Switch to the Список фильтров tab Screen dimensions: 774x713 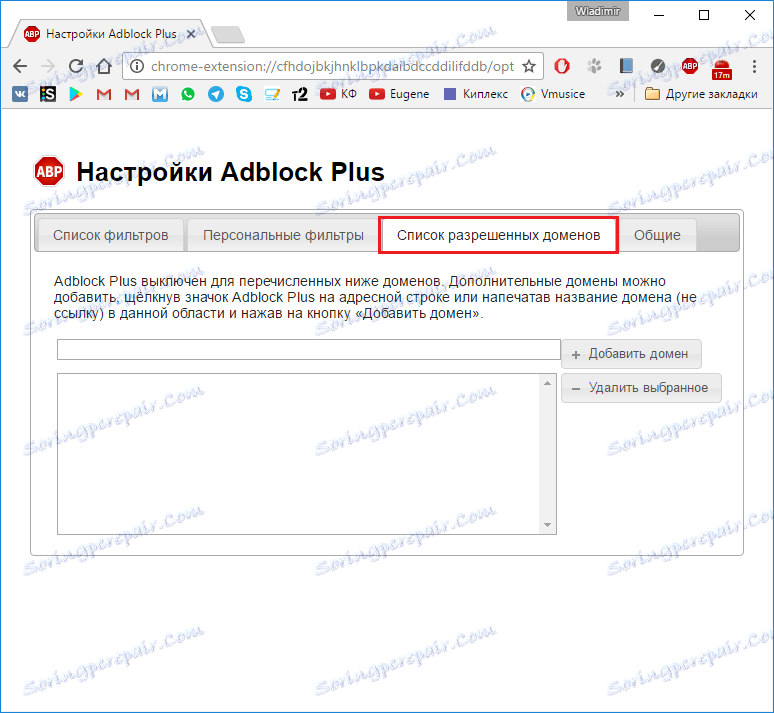coord(111,235)
